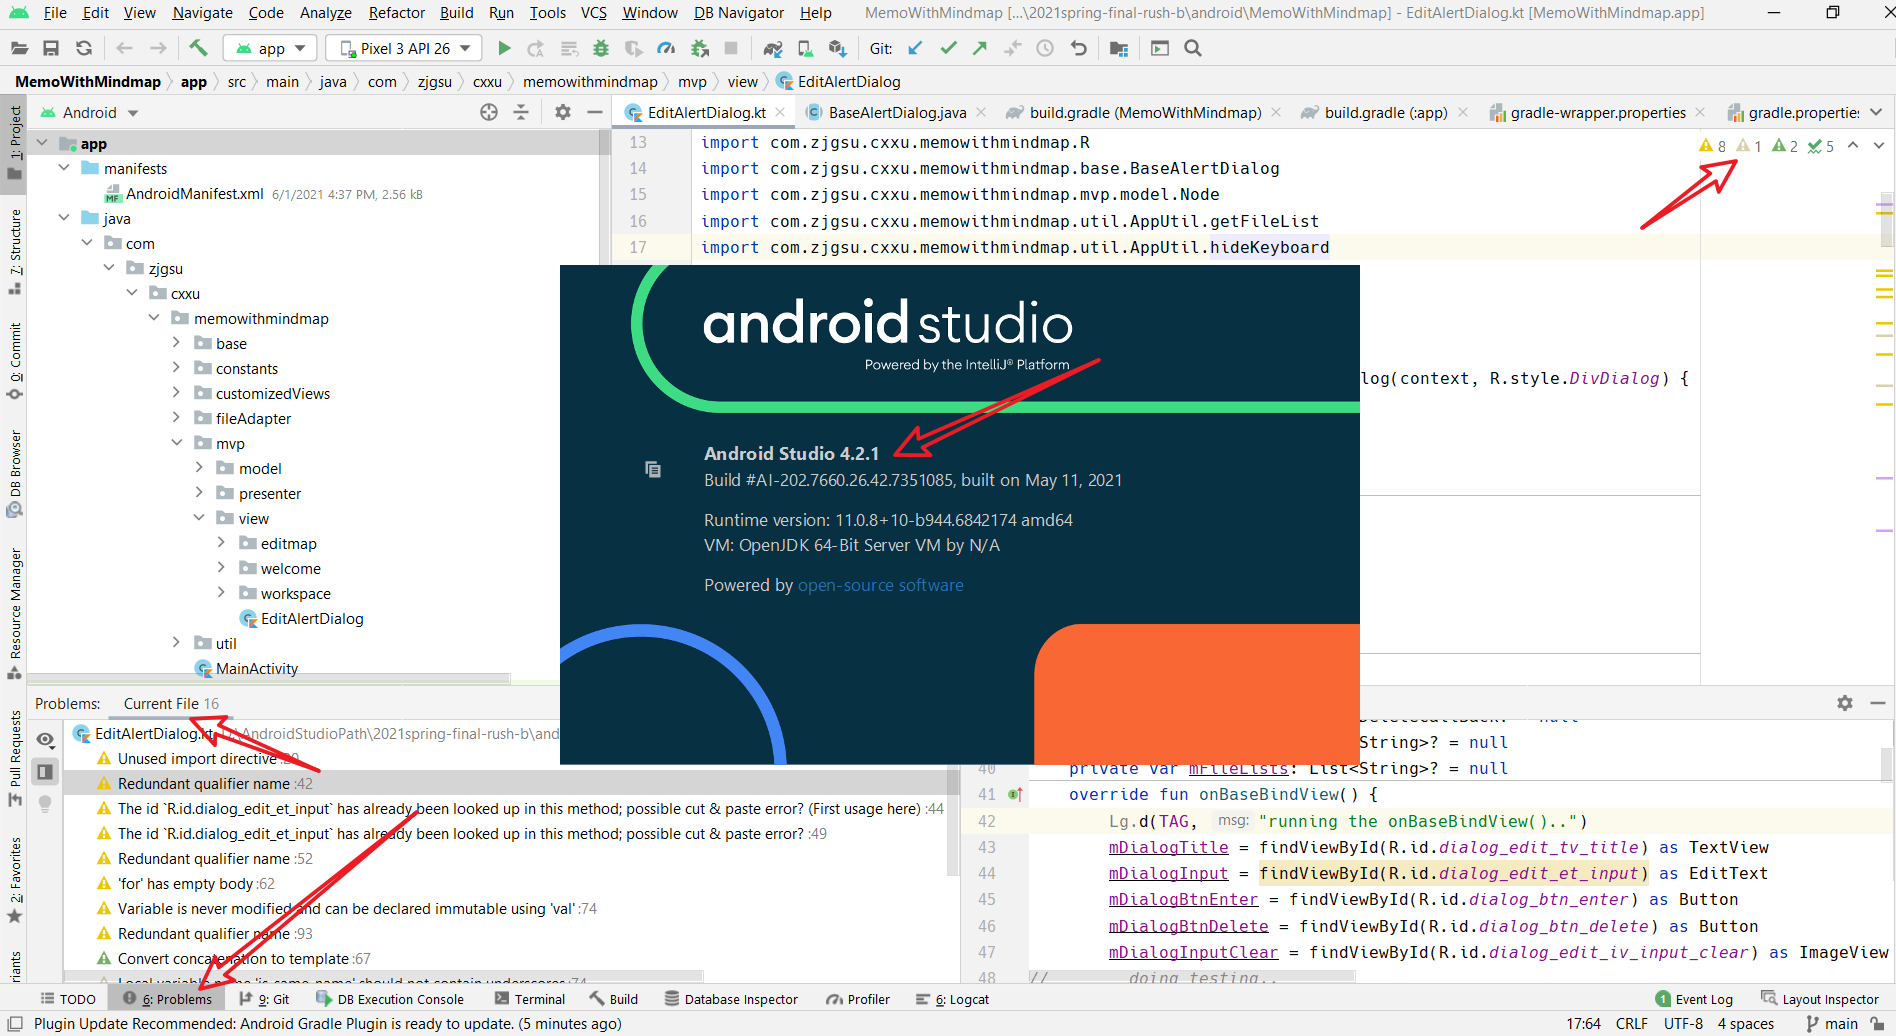Click Sync Project with Gradle Files icon

[x=773, y=48]
